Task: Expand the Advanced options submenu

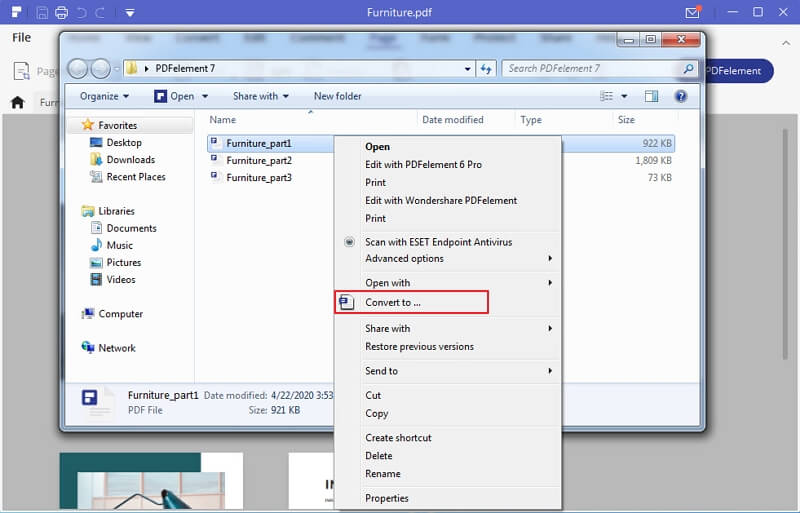Action: tap(448, 258)
